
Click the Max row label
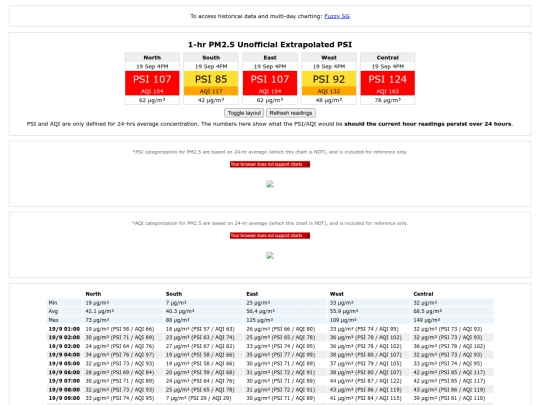click(54, 320)
